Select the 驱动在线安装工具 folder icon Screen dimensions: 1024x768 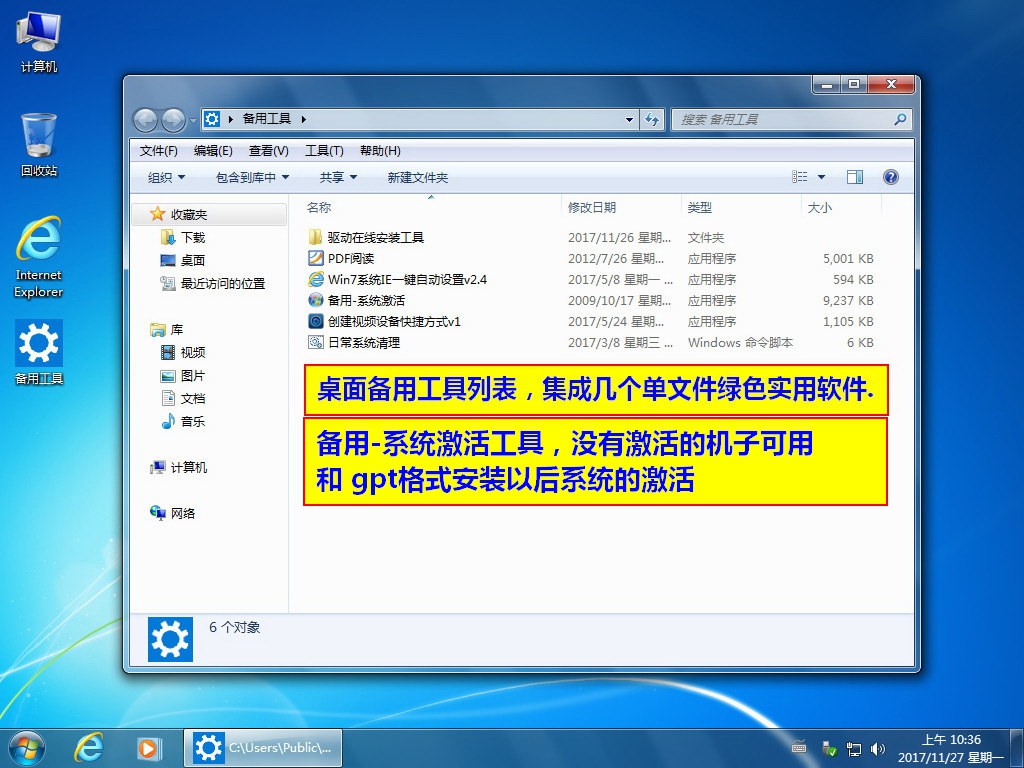(x=315, y=237)
